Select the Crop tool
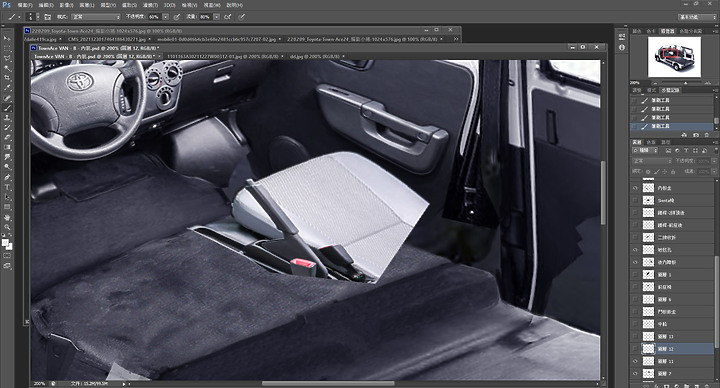 click(7, 78)
